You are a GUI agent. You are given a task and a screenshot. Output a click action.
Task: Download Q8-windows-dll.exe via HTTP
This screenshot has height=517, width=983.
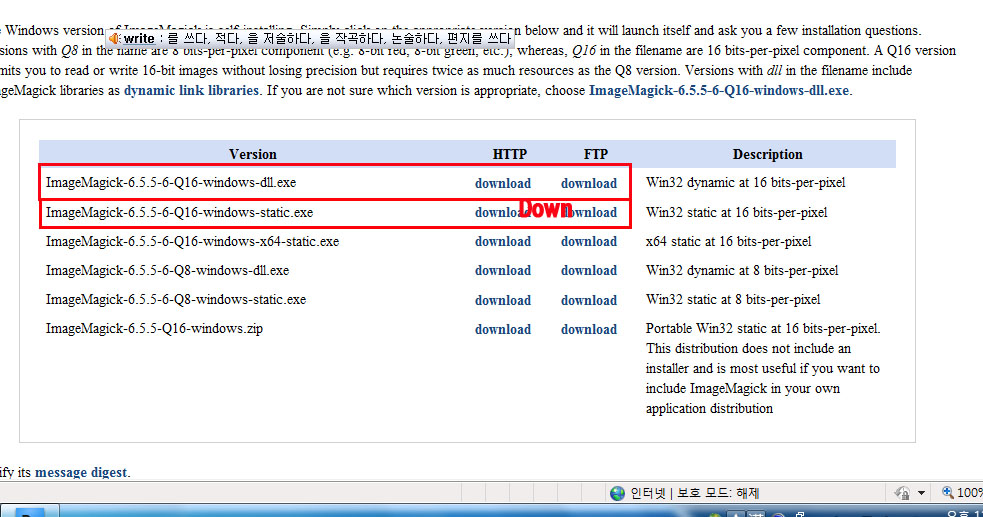[x=502, y=270]
